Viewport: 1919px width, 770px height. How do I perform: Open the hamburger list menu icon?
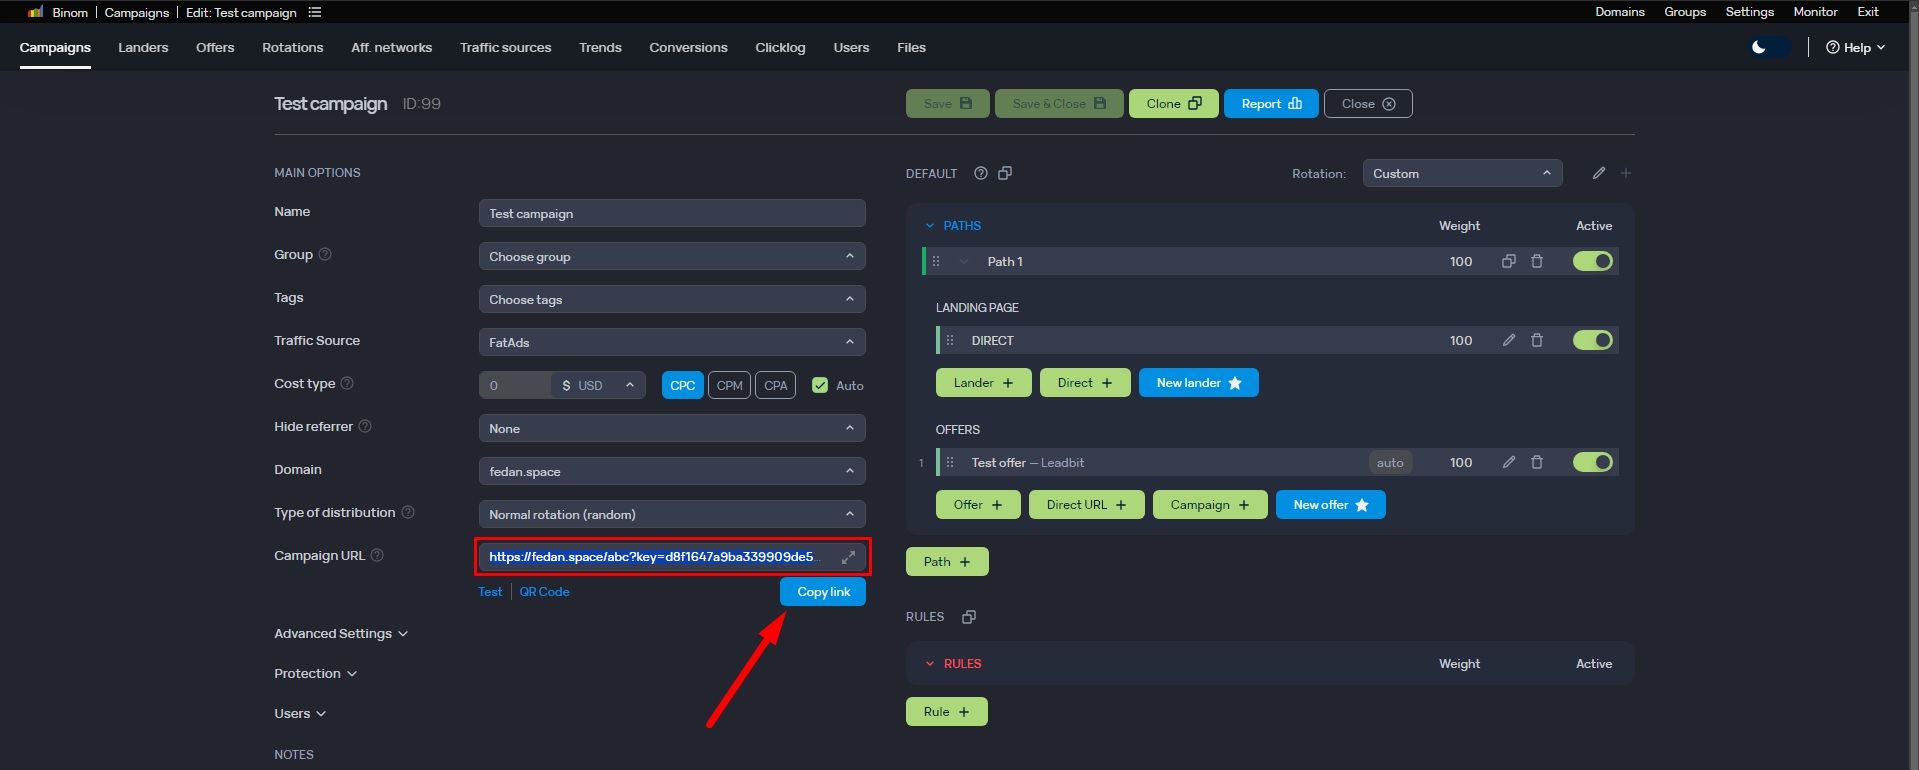315,12
